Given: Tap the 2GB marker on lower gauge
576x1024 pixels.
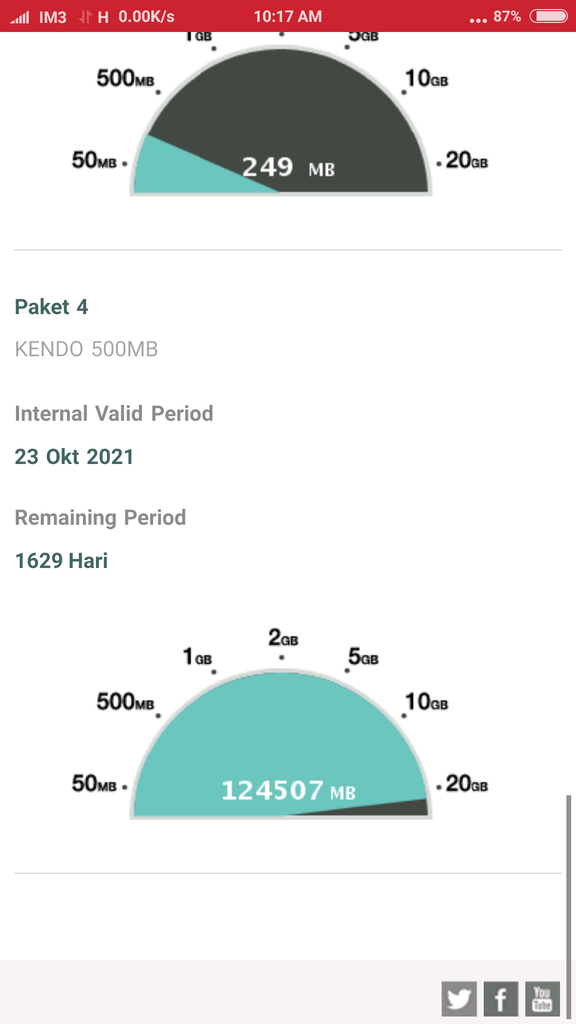Looking at the screenshot, I should click(283, 637).
